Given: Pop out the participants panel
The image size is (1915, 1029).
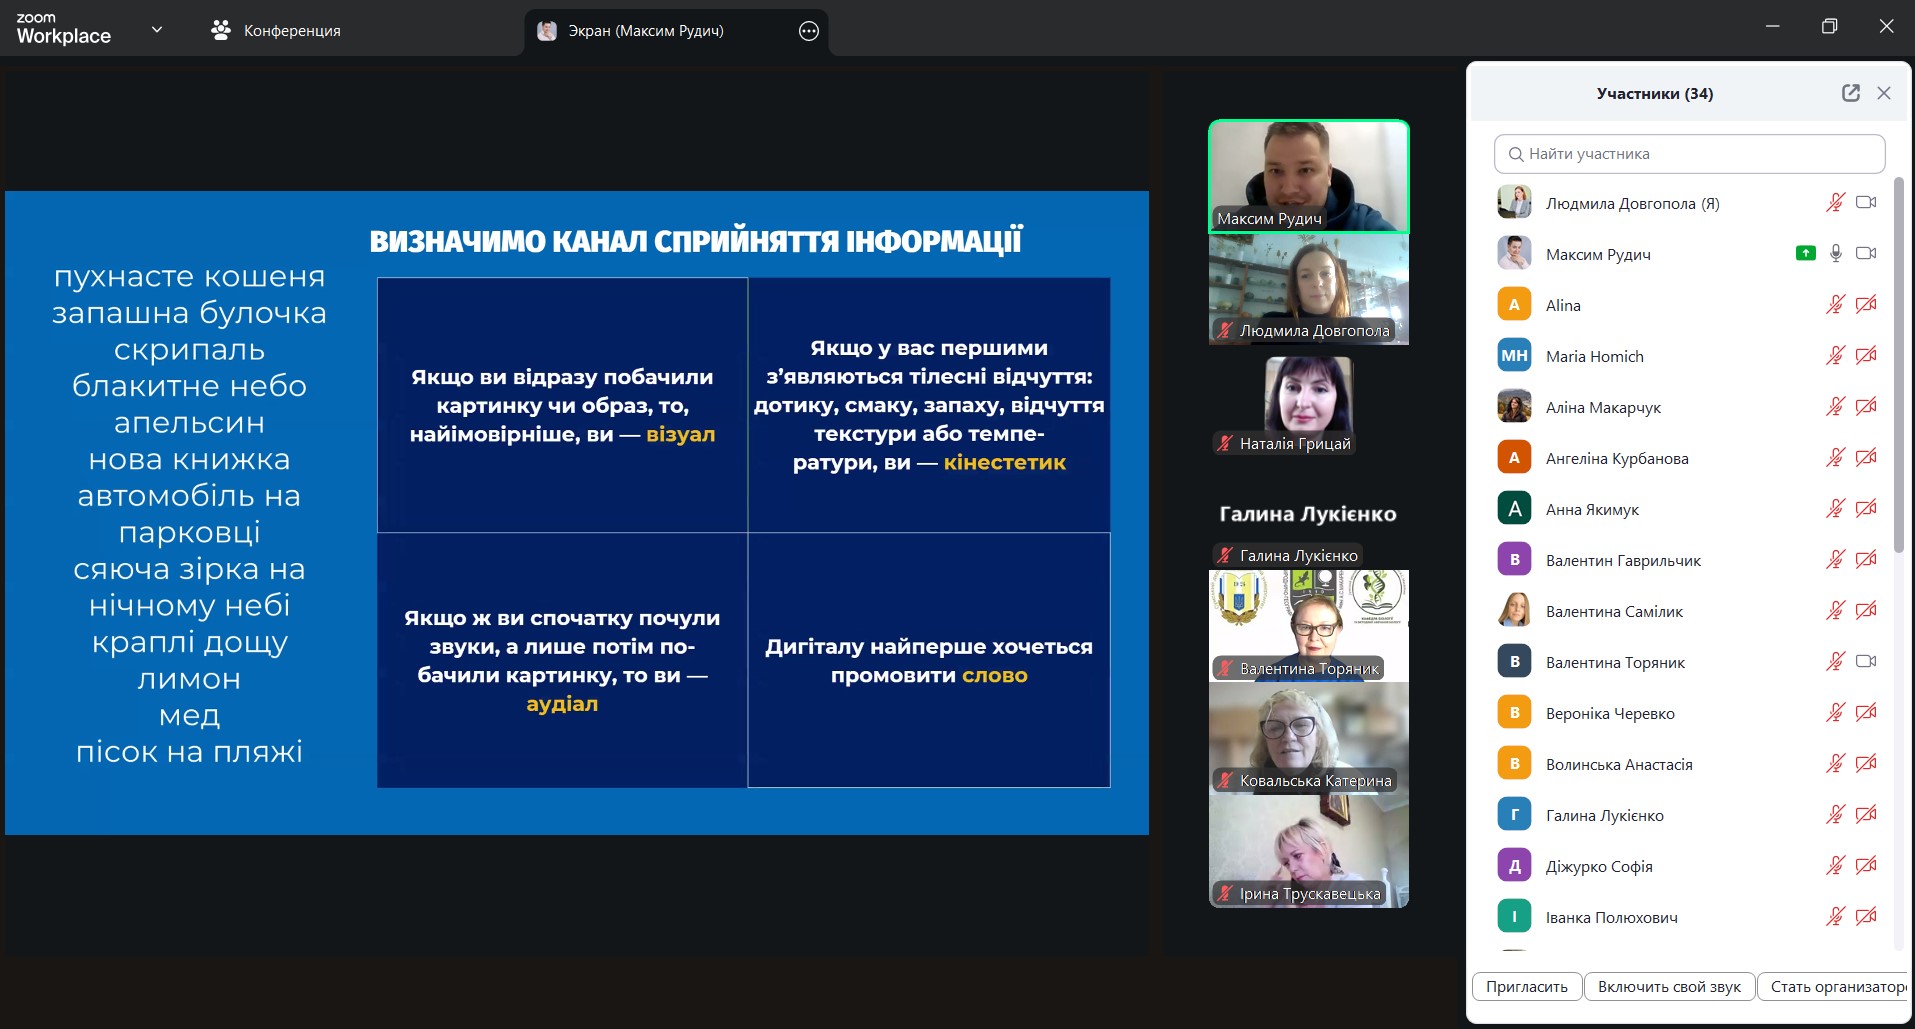Looking at the screenshot, I should click(x=1850, y=93).
